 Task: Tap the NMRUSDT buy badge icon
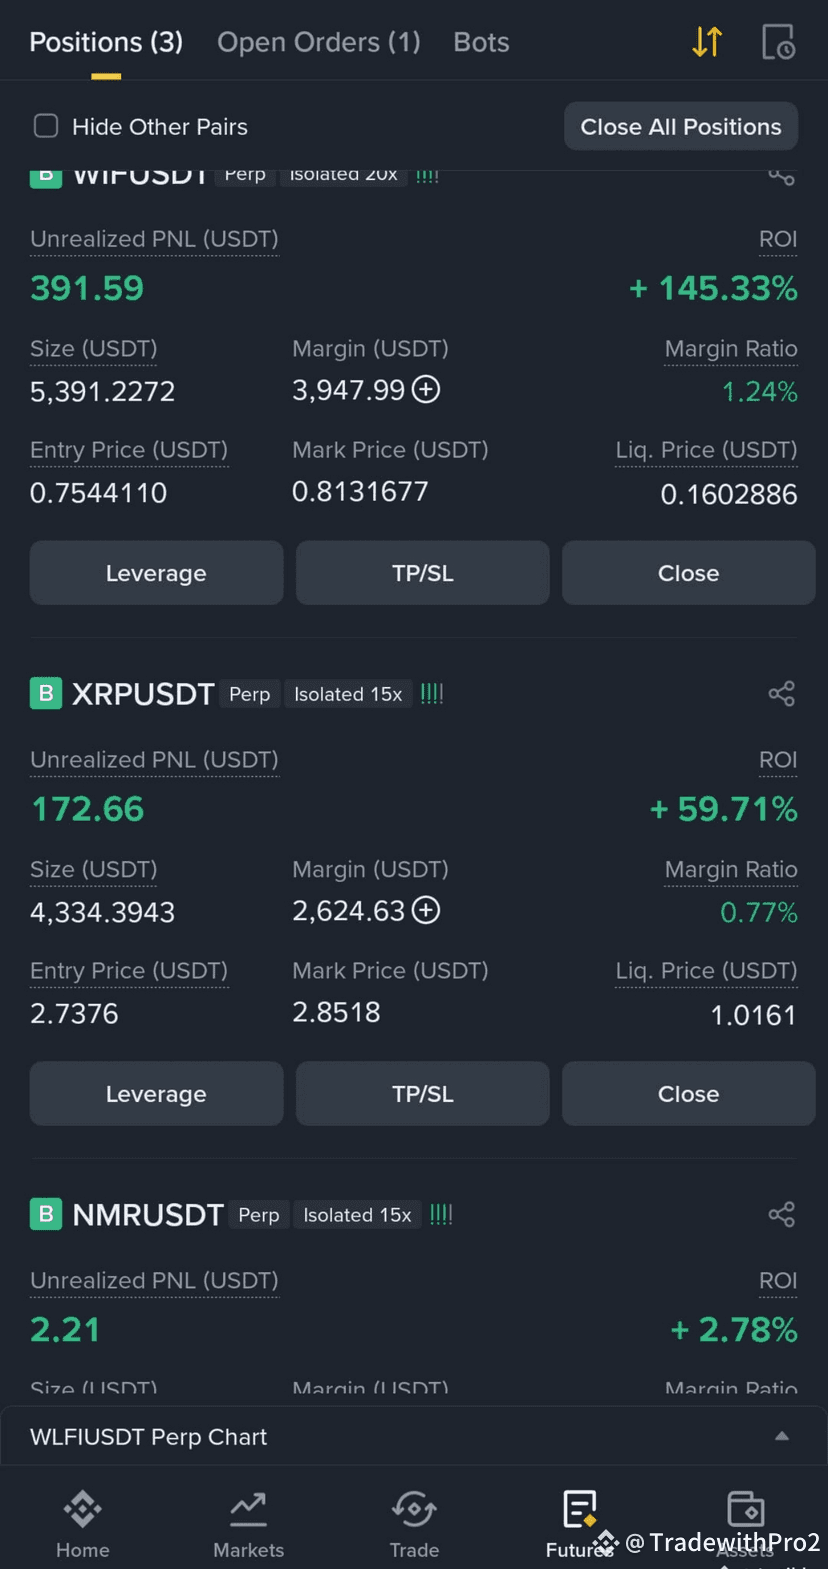click(x=46, y=1215)
